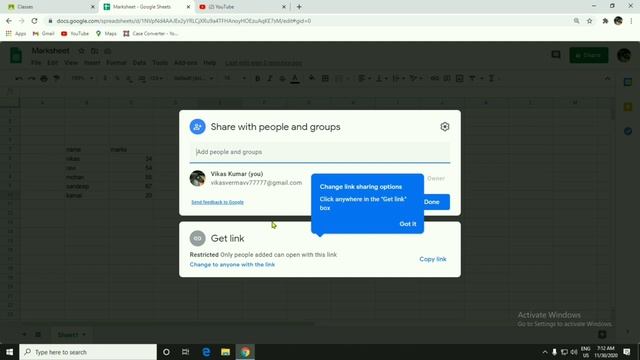Click the zoom magnifier icon in address bar
The image size is (640, 360).
pyautogui.click(x=576, y=21)
